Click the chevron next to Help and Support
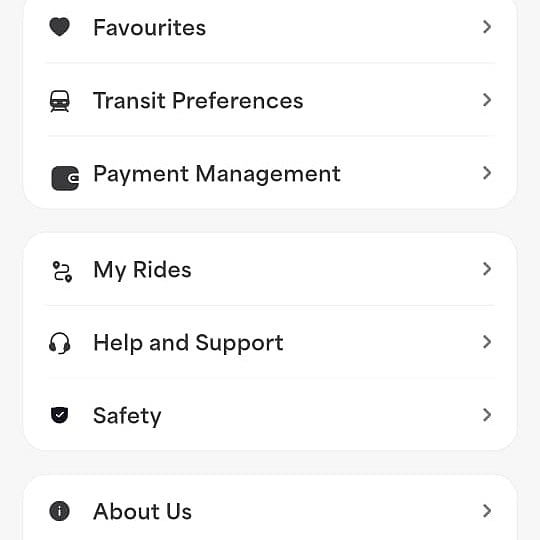The image size is (540, 540). point(487,342)
